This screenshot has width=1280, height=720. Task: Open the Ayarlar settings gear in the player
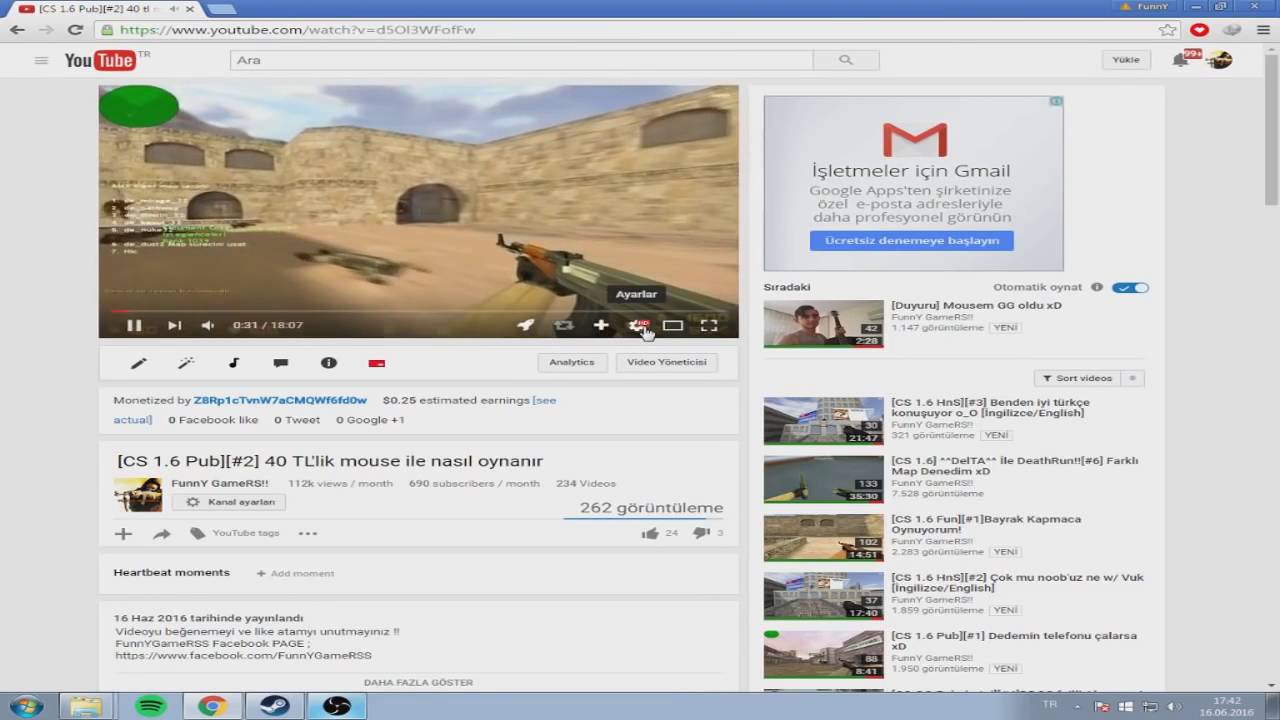(638, 325)
